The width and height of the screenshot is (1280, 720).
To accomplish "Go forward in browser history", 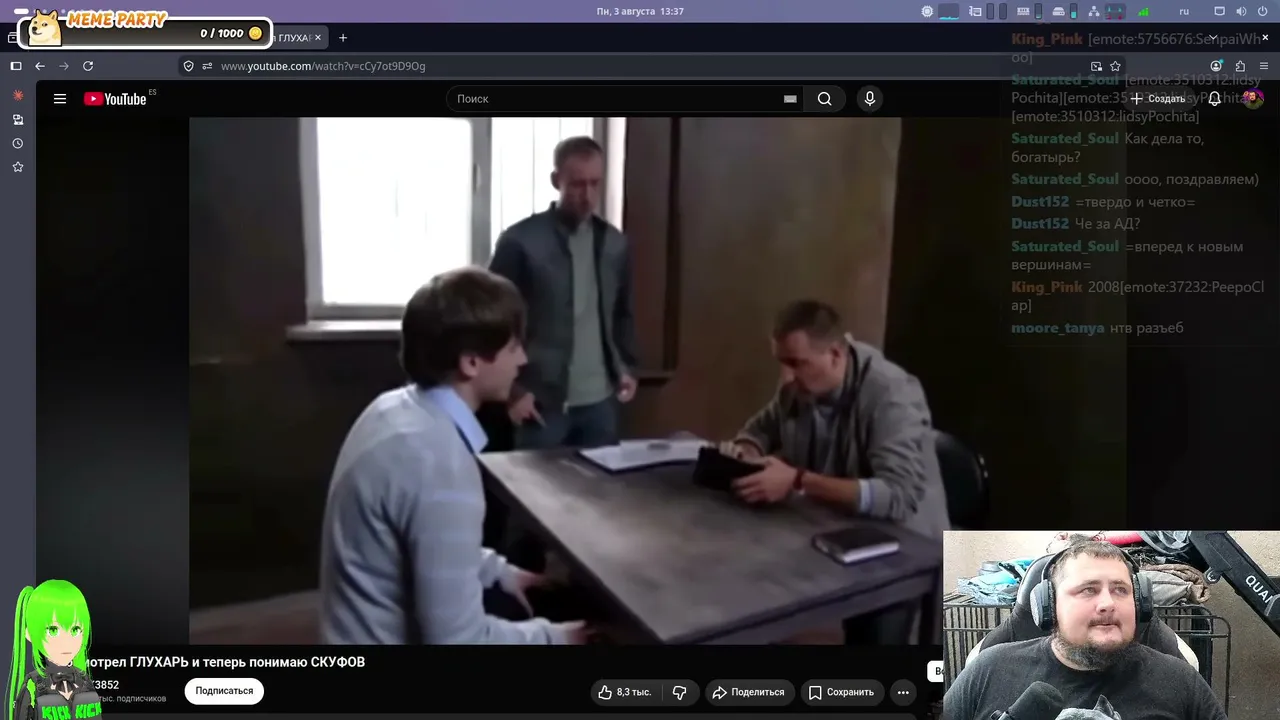I will pyautogui.click(x=64, y=66).
